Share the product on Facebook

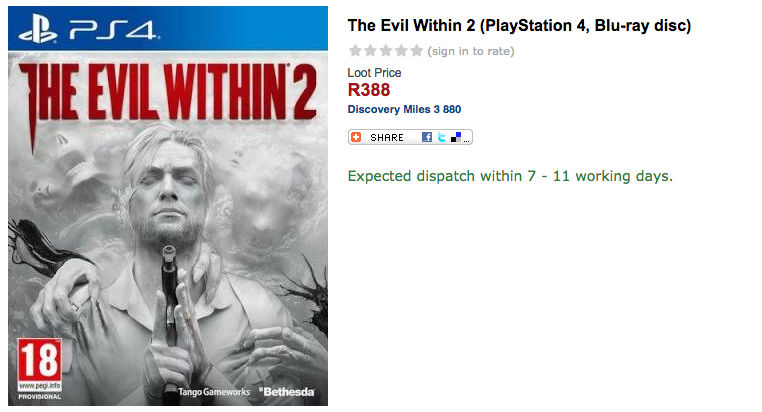tap(427, 137)
